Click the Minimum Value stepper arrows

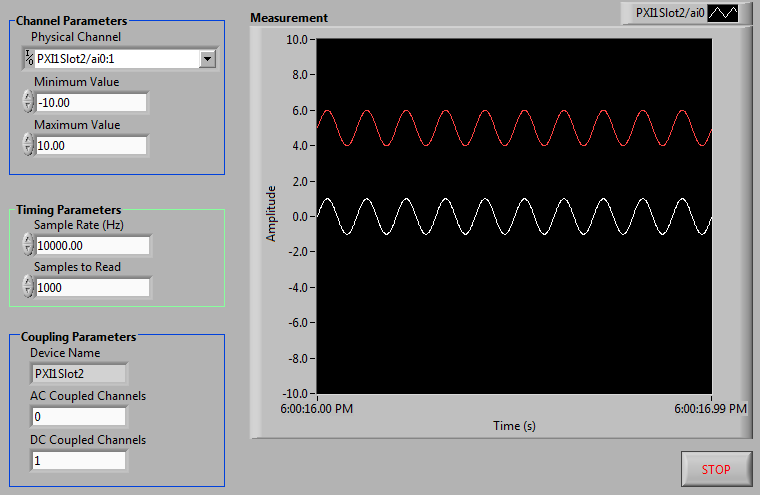click(x=27, y=102)
